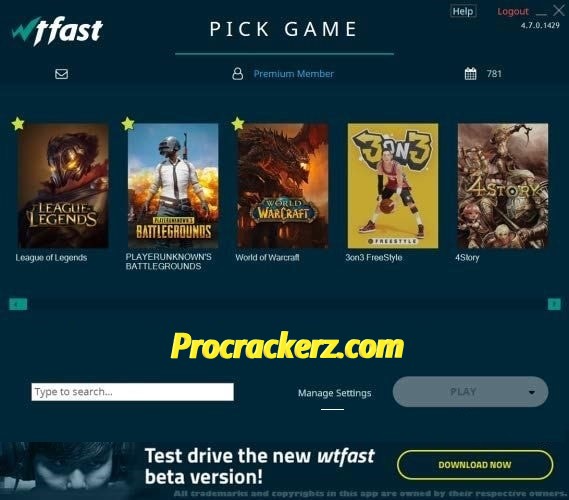Click Logout link

513,12
